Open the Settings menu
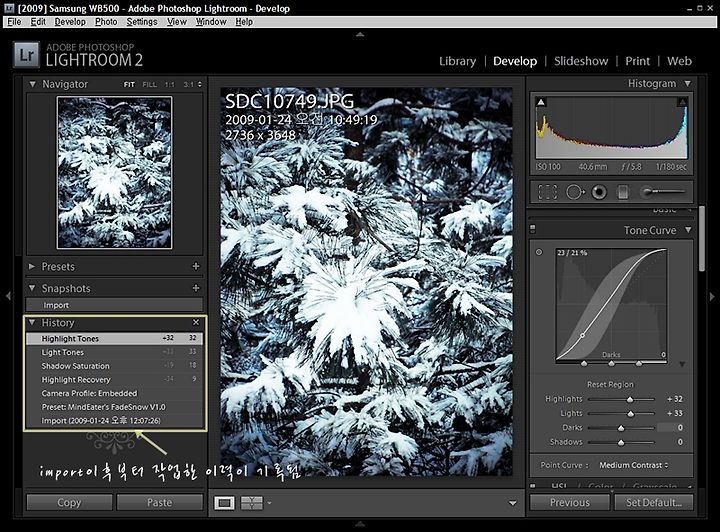The image size is (720, 532). [142, 22]
